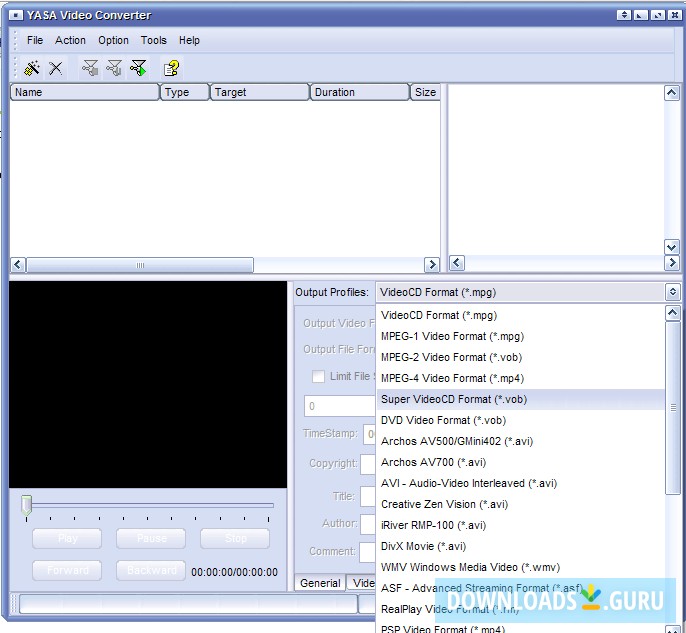Select DivX Movie (*.avi)
686x633 pixels.
click(521, 546)
